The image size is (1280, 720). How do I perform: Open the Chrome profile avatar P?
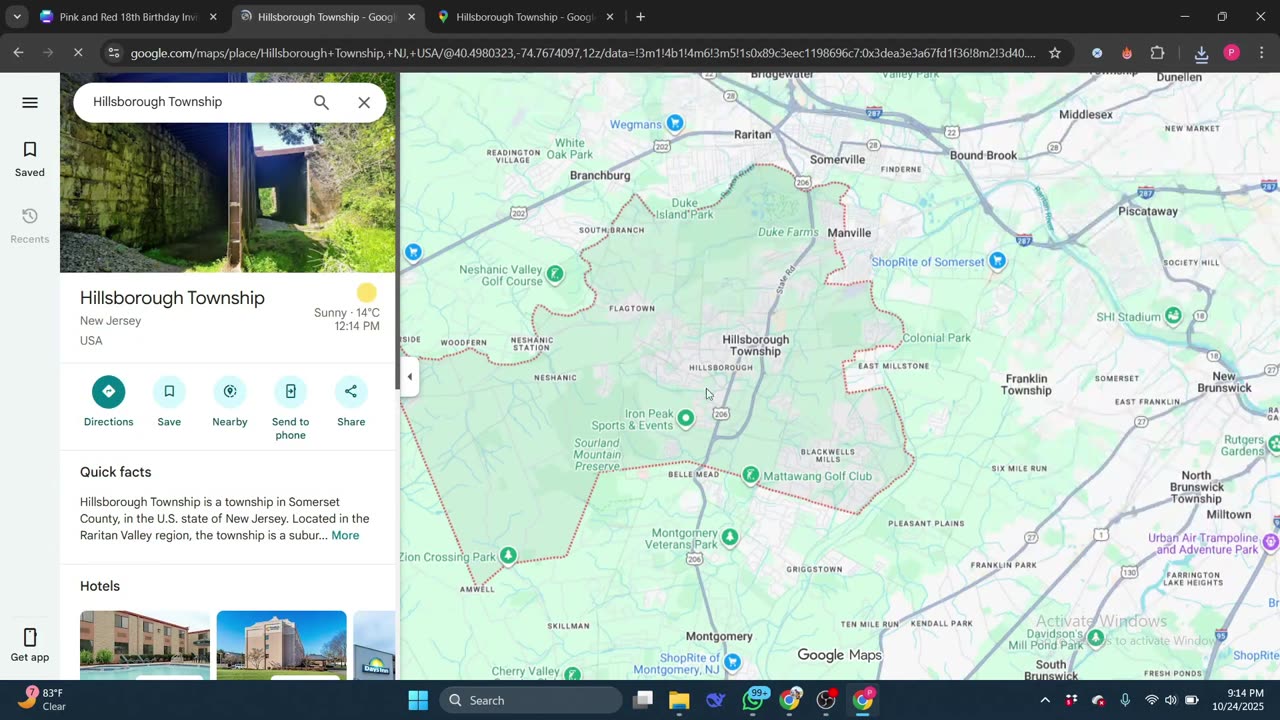(x=1231, y=53)
